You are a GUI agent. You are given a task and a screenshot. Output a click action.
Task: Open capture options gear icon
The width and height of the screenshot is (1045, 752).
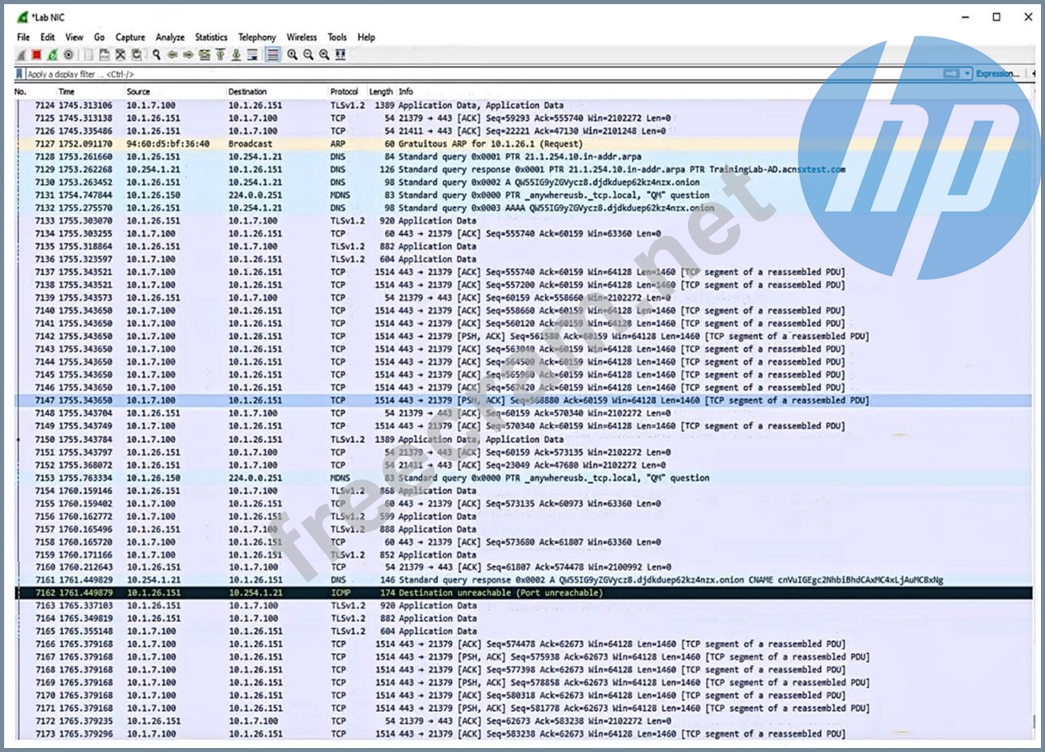coord(68,55)
